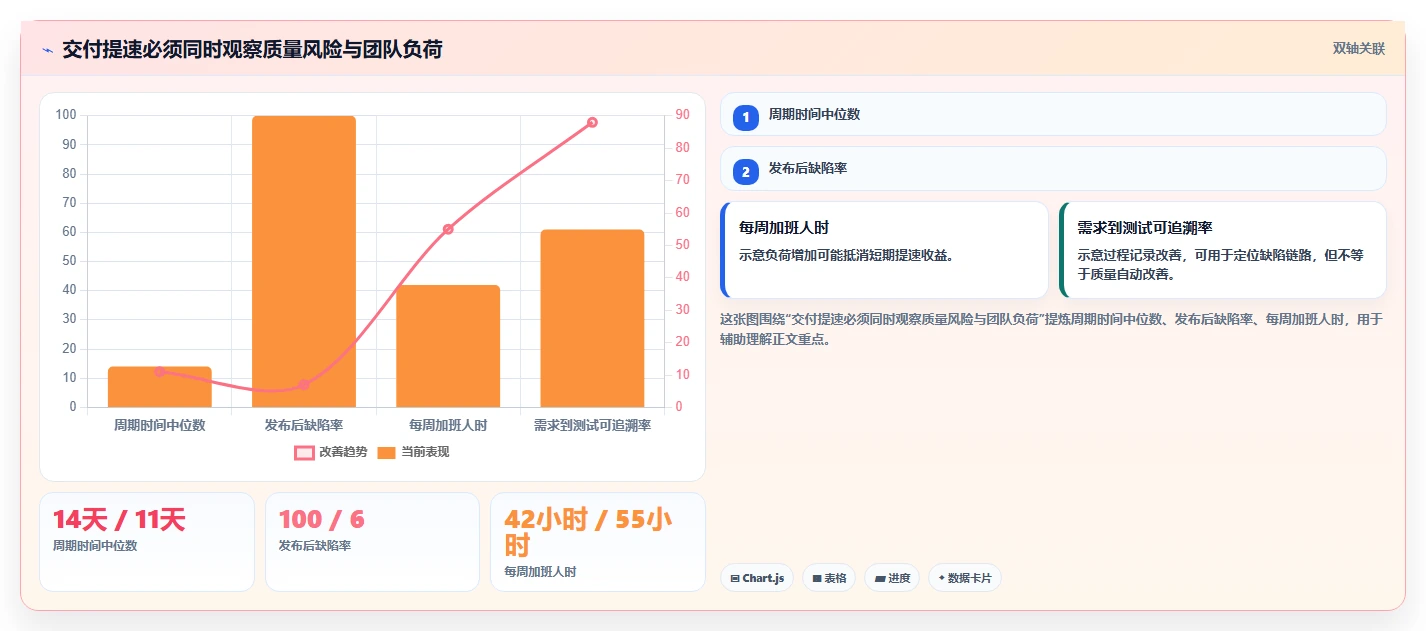The width and height of the screenshot is (1426, 631).
Task: Click the 每周加班人时 orange bar
Action: [448, 346]
